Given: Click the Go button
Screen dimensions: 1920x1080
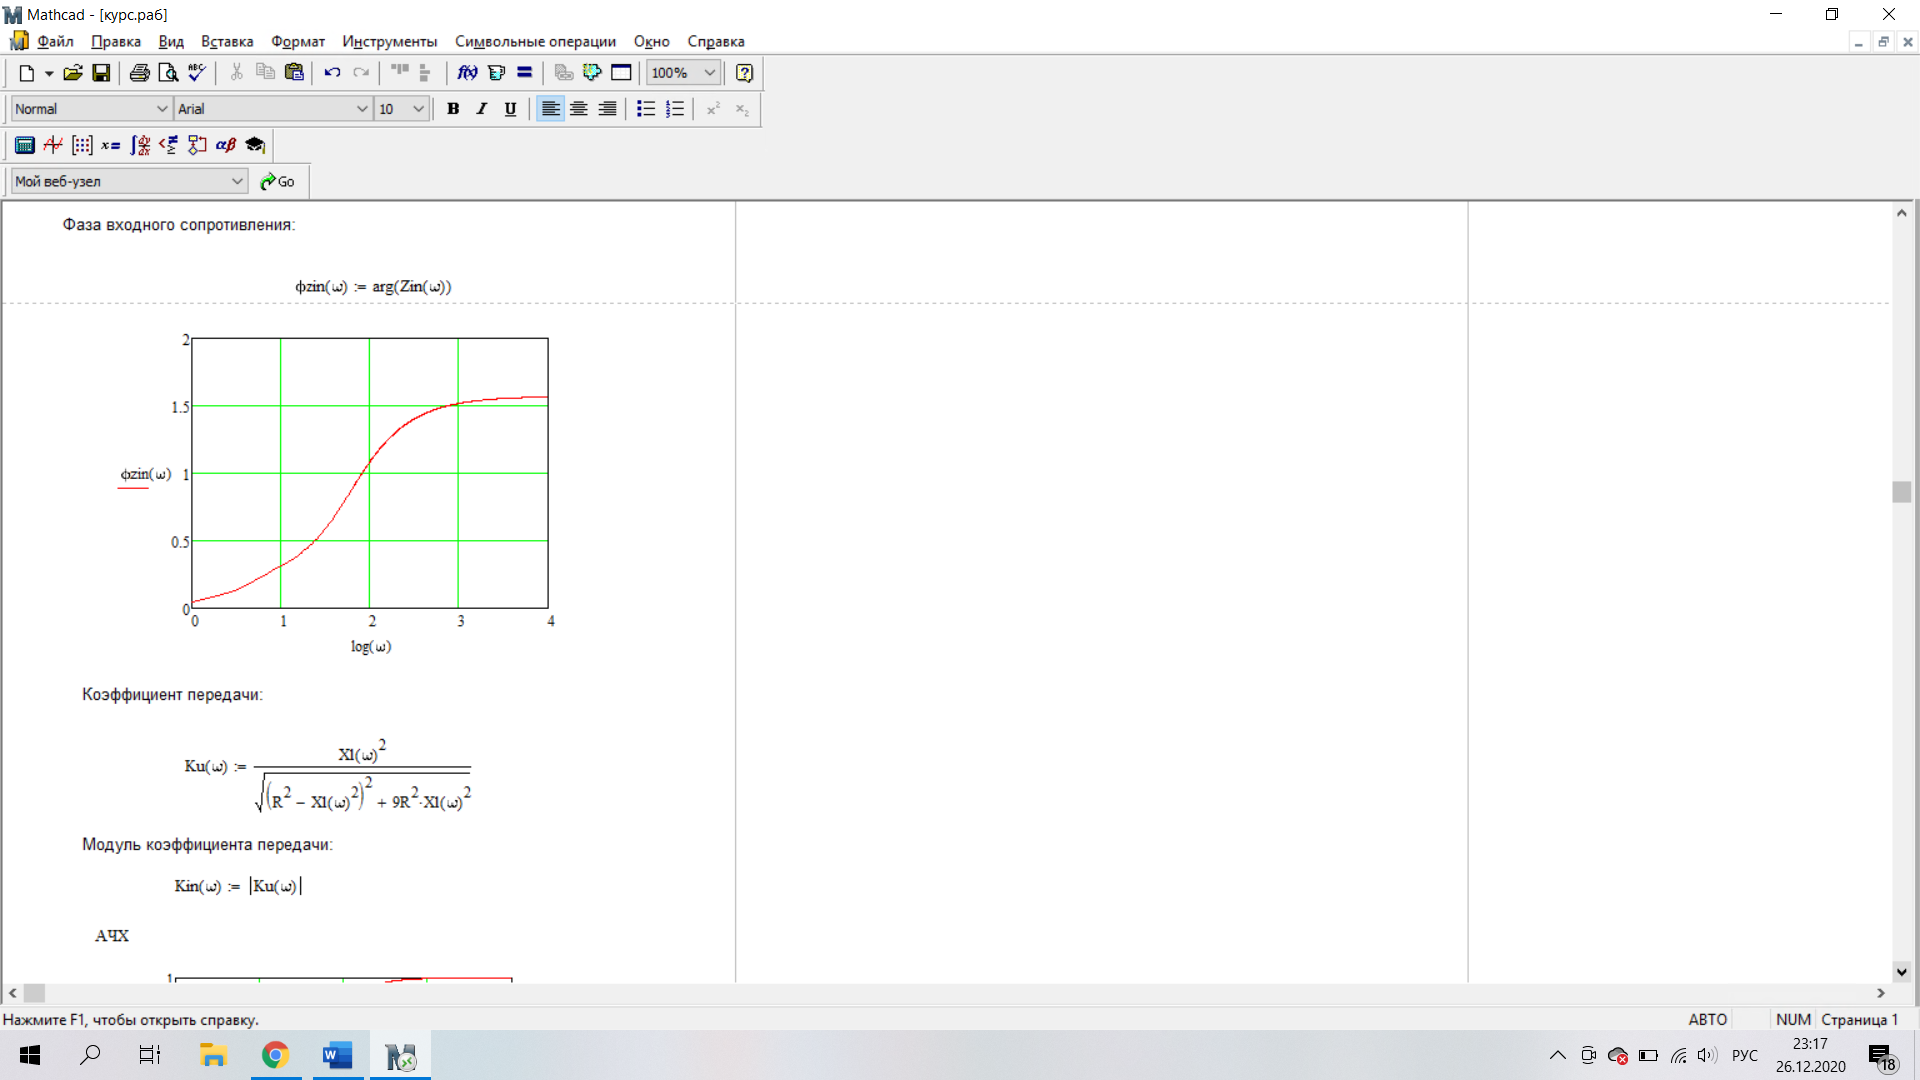Looking at the screenshot, I should (277, 181).
